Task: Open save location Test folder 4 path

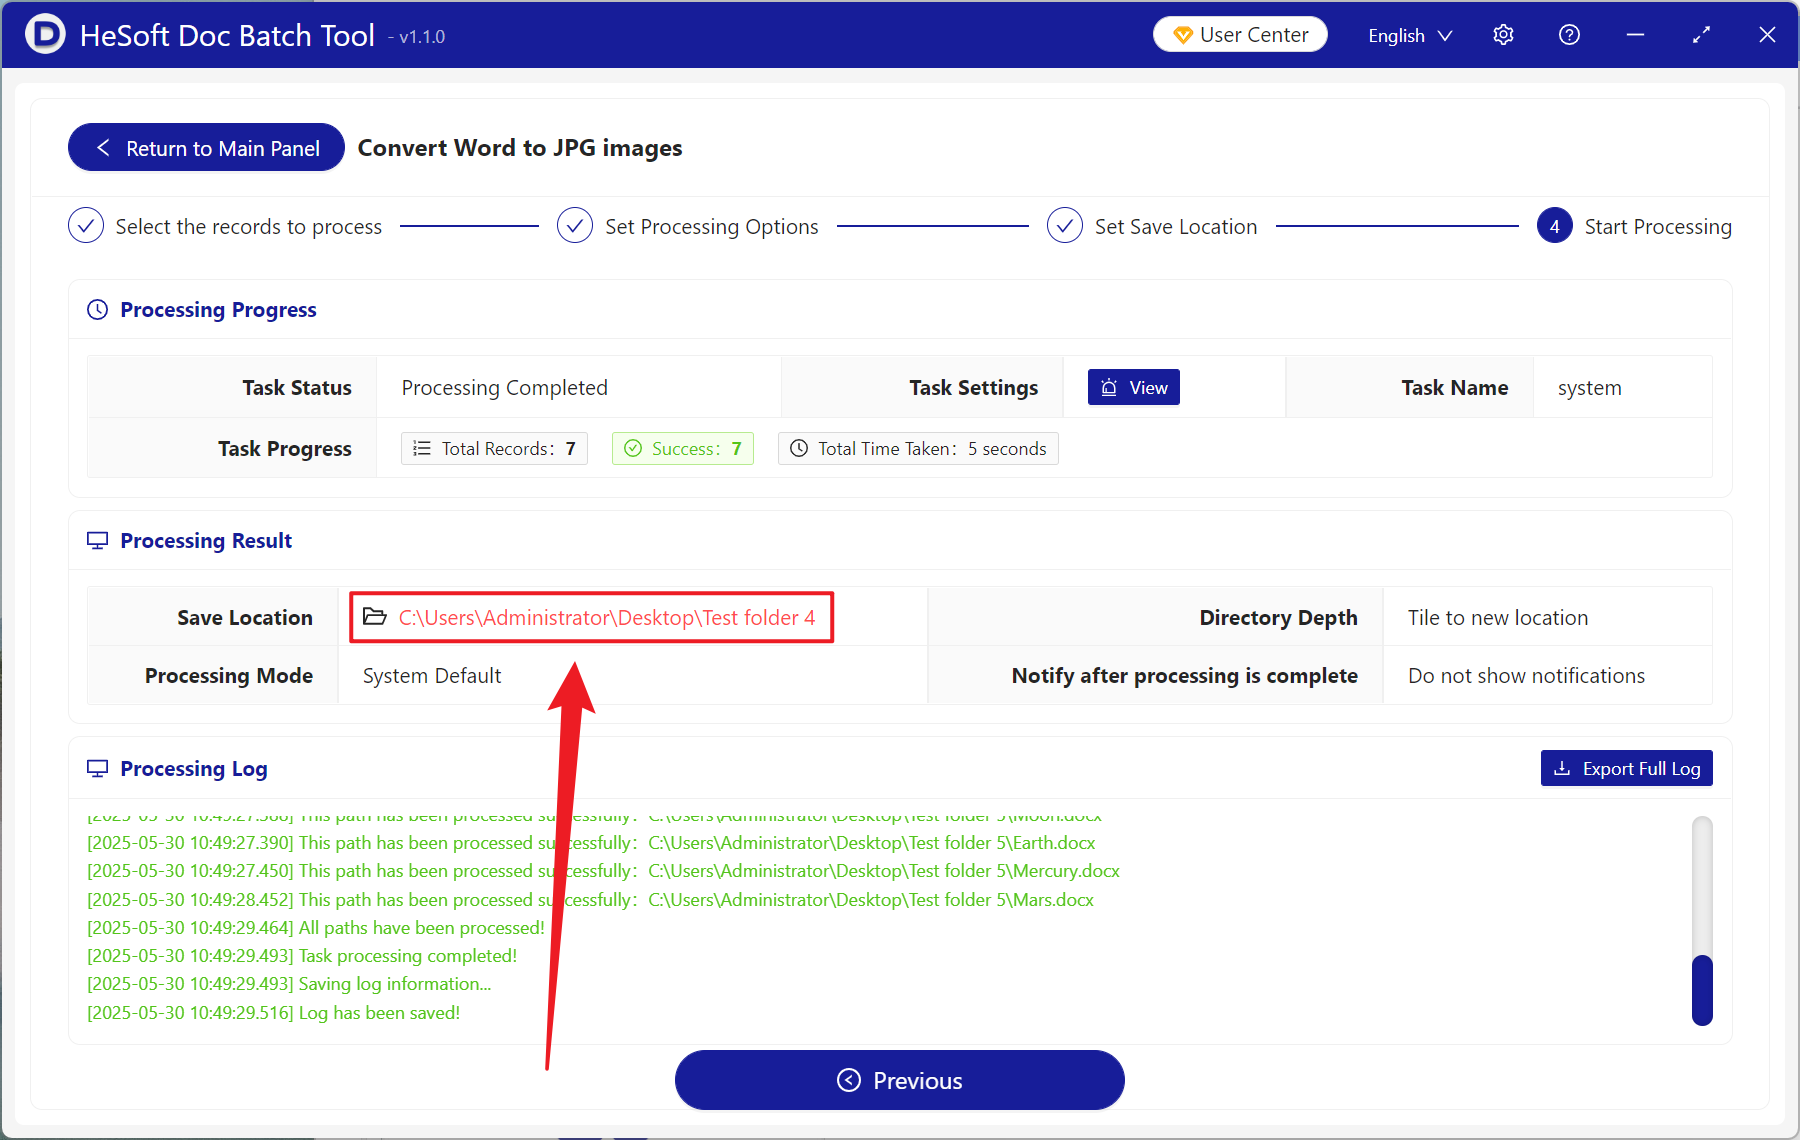Action: [607, 618]
